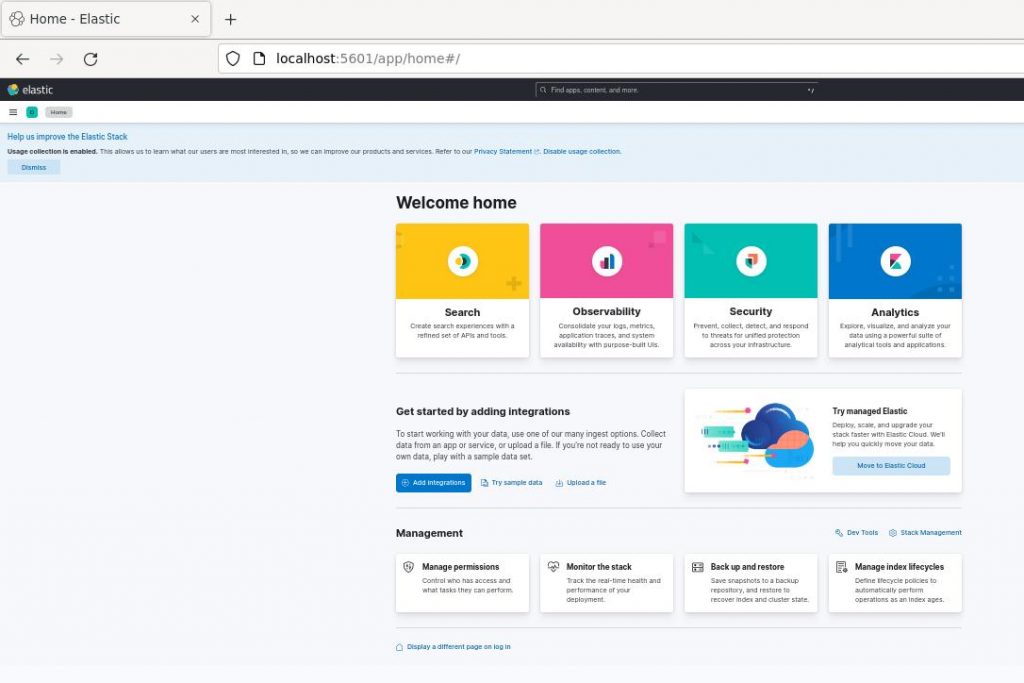The image size is (1024, 683).
Task: Focus the Find apps, content, and more field
Action: click(677, 90)
